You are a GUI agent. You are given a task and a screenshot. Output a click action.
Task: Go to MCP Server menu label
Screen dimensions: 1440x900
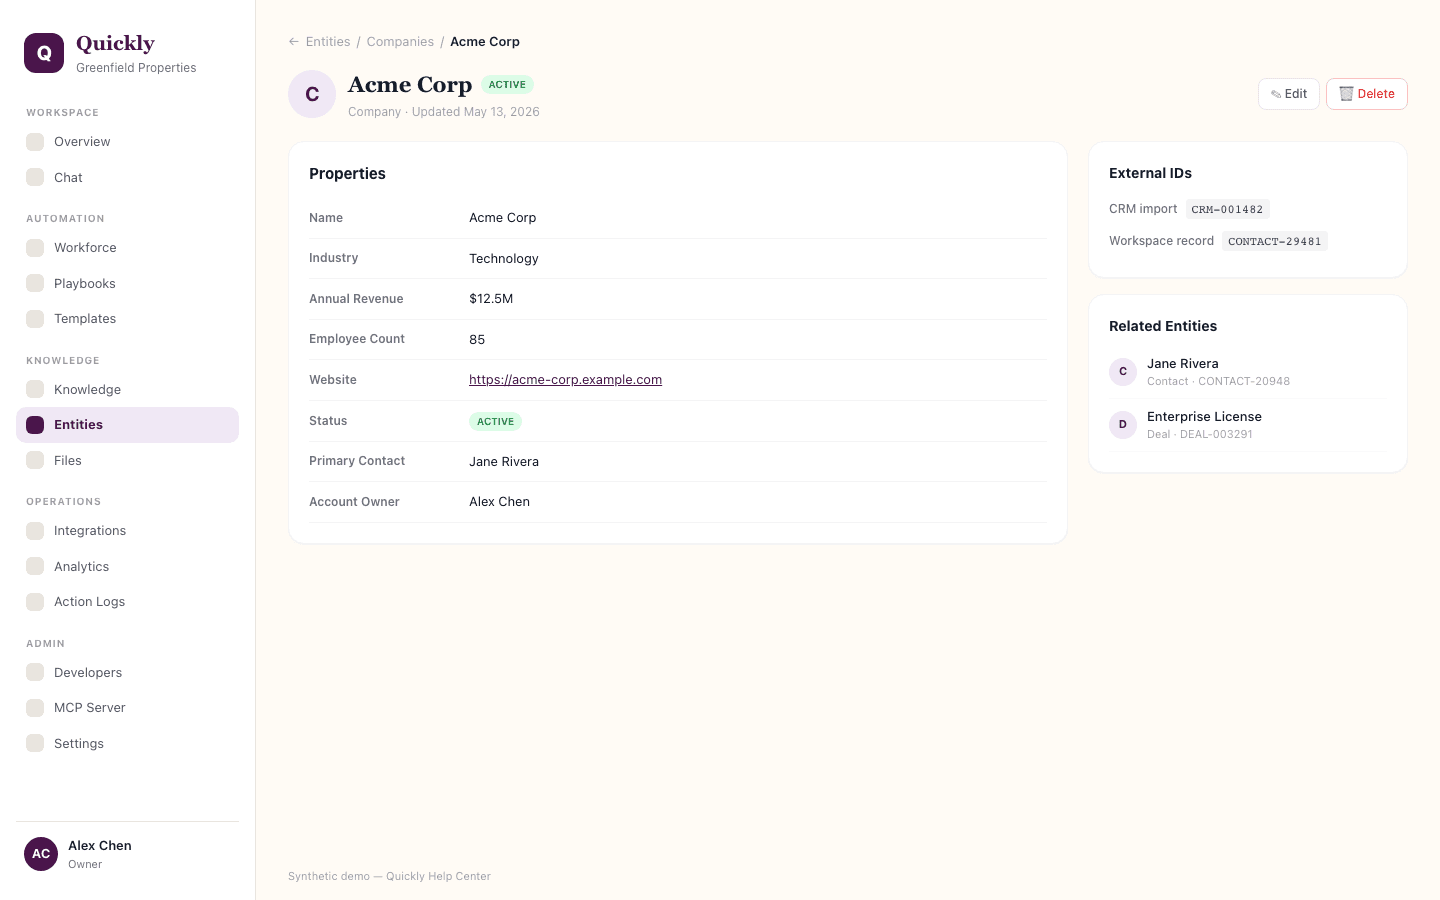click(x=90, y=708)
